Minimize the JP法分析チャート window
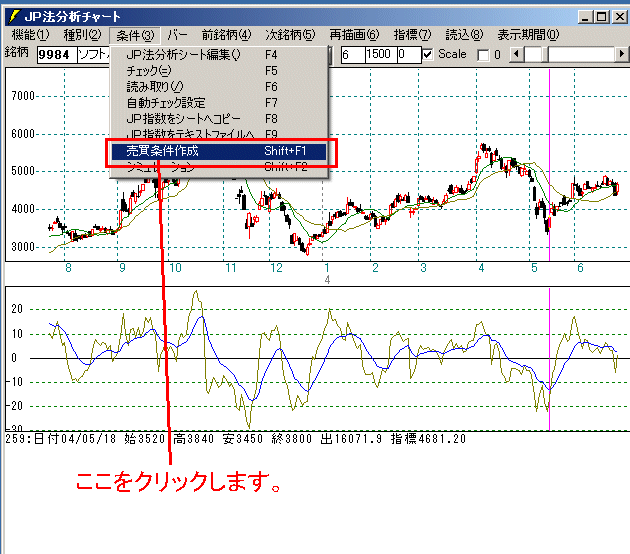 (x=585, y=17)
